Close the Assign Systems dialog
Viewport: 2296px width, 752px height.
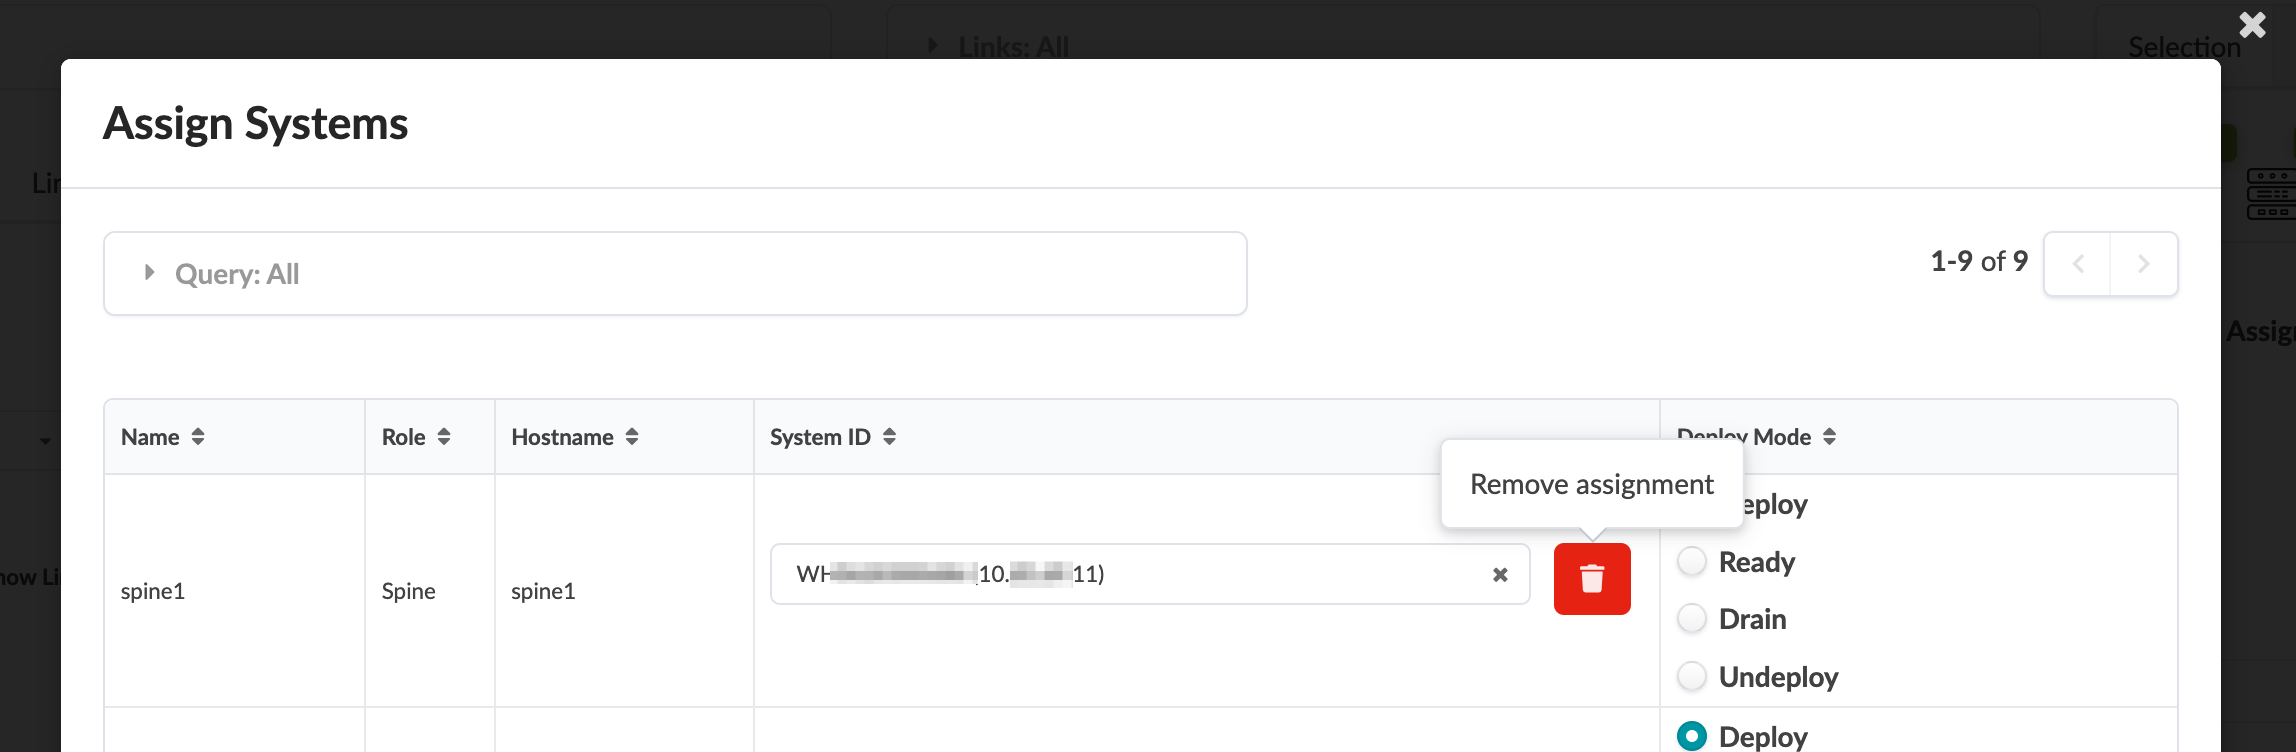pyautogui.click(x=2251, y=24)
